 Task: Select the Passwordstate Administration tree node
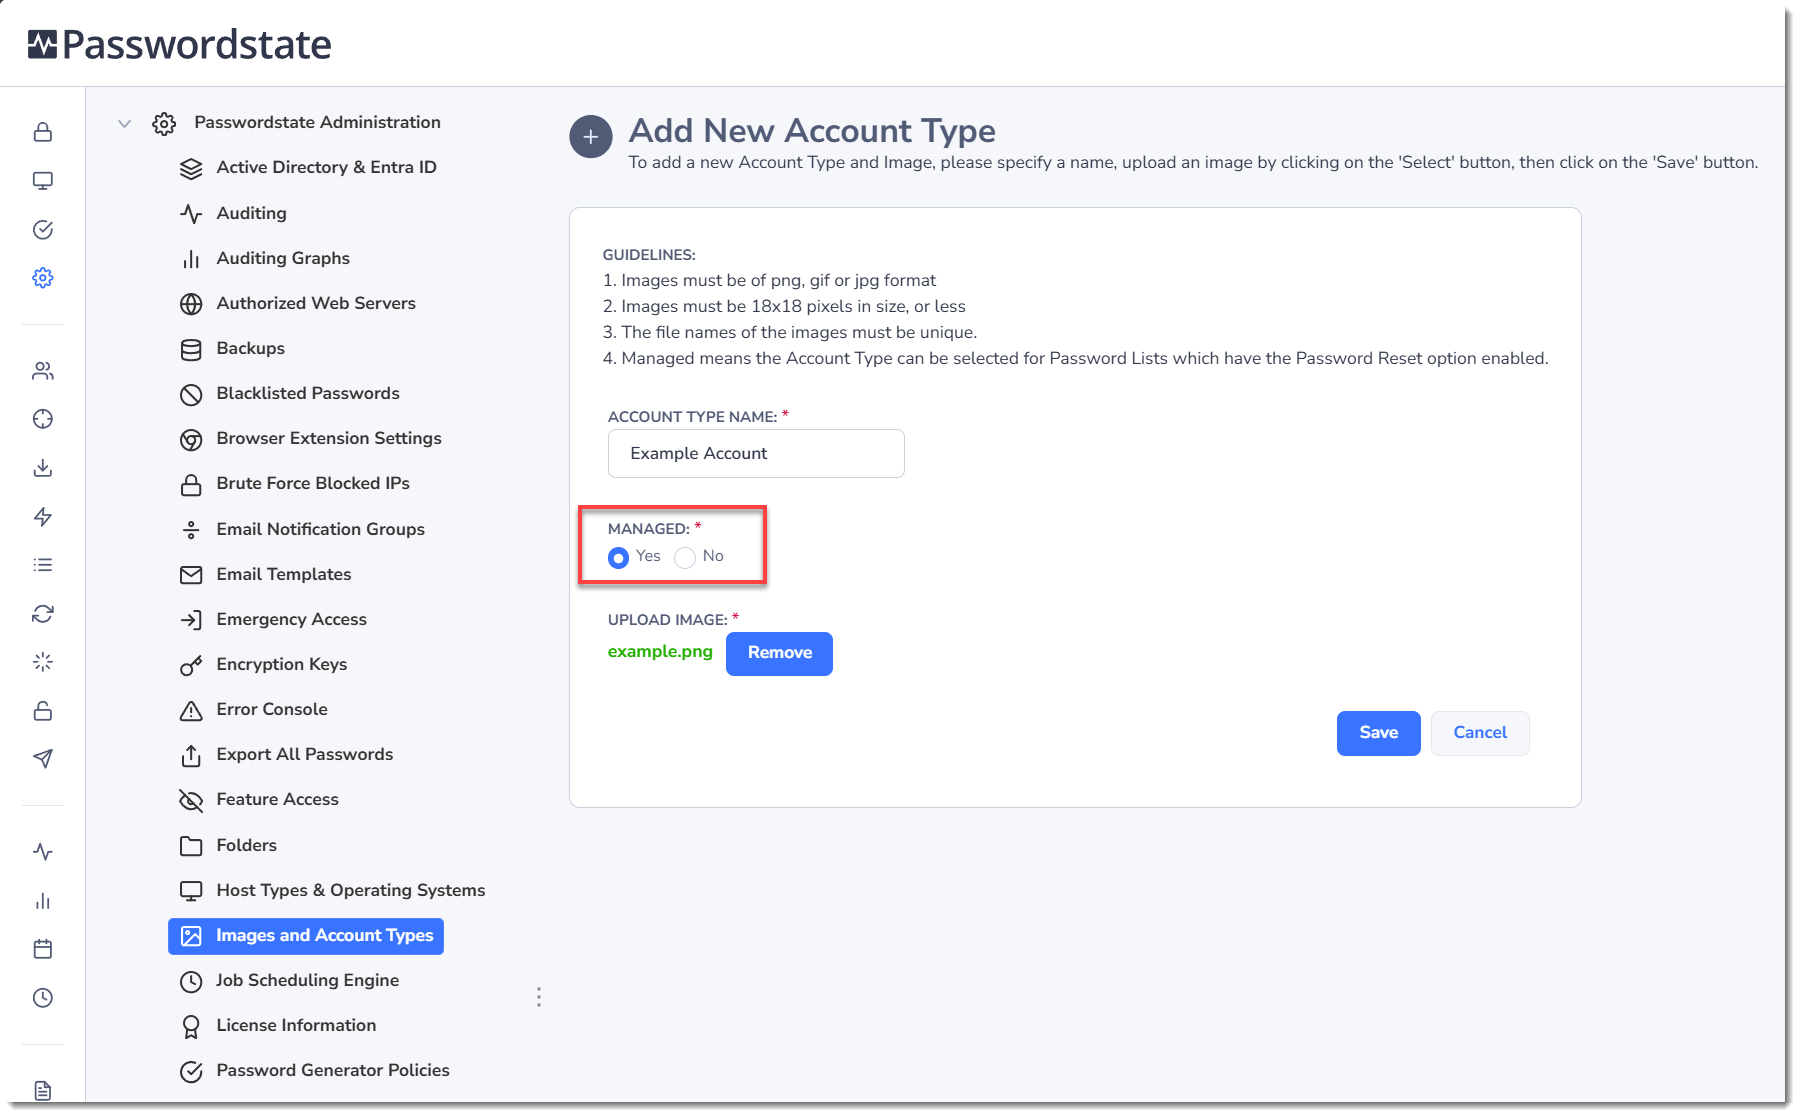point(317,122)
